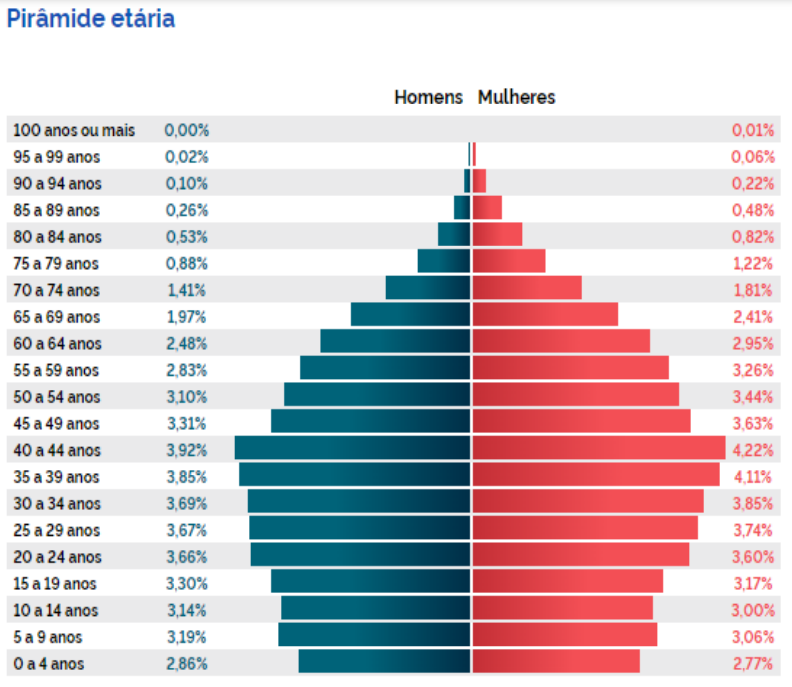Click the women bar for 55 a 59 anos
The image size is (792, 687).
tap(571, 368)
